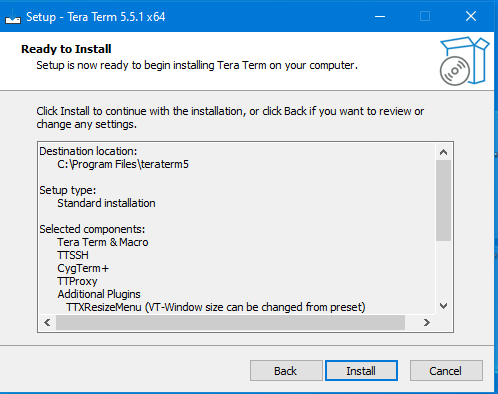
Task: Click the 'CygTerm+' component line
Action: [x=83, y=268]
